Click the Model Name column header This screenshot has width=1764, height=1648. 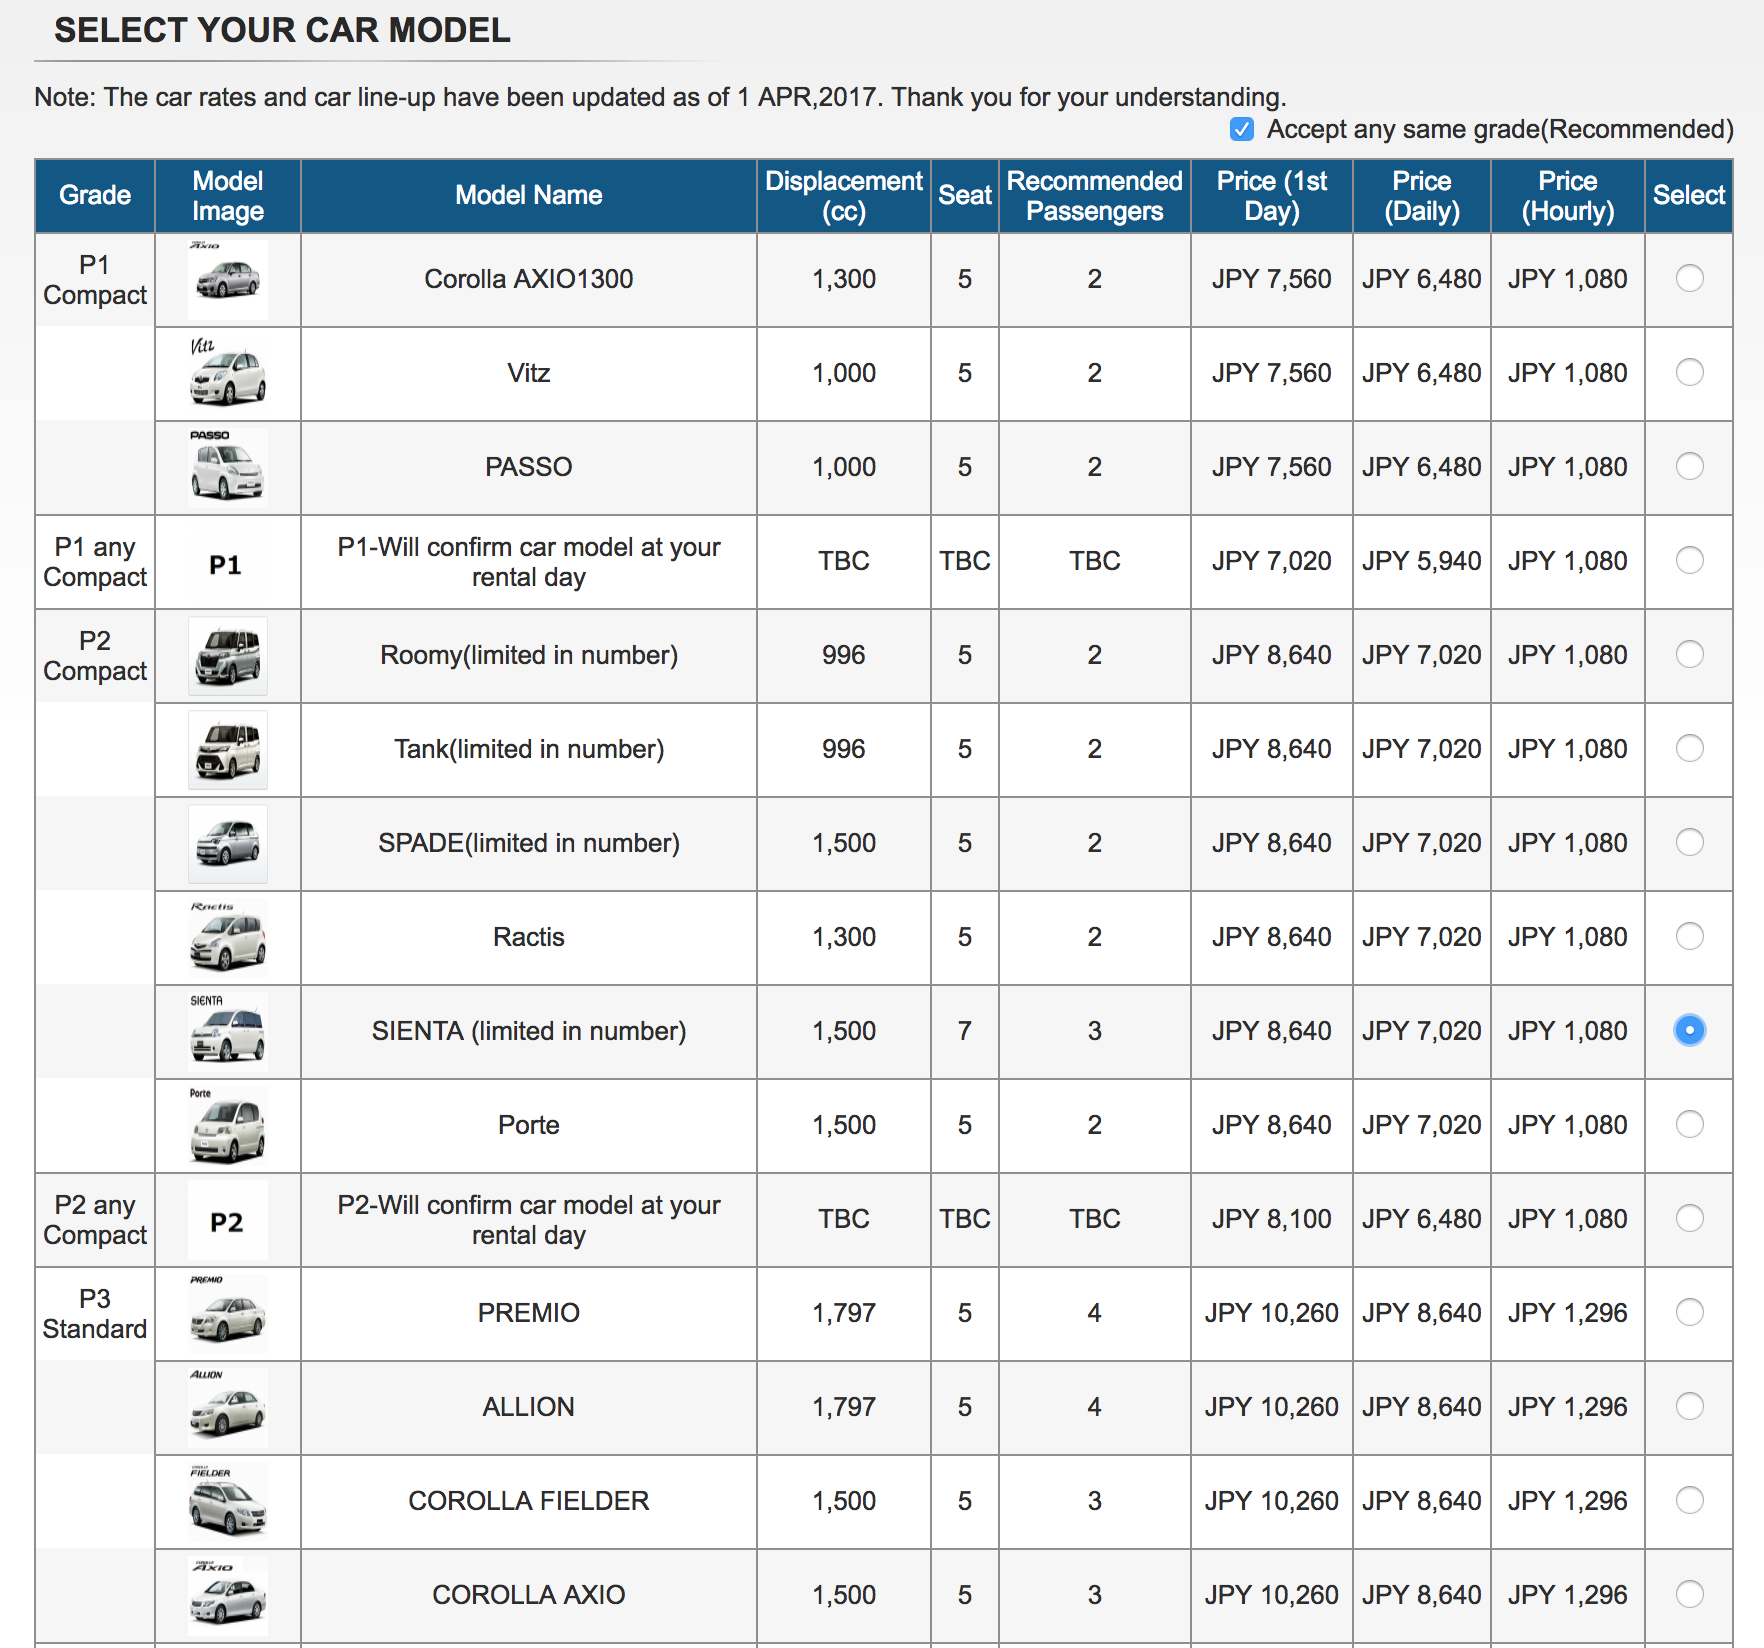[529, 195]
